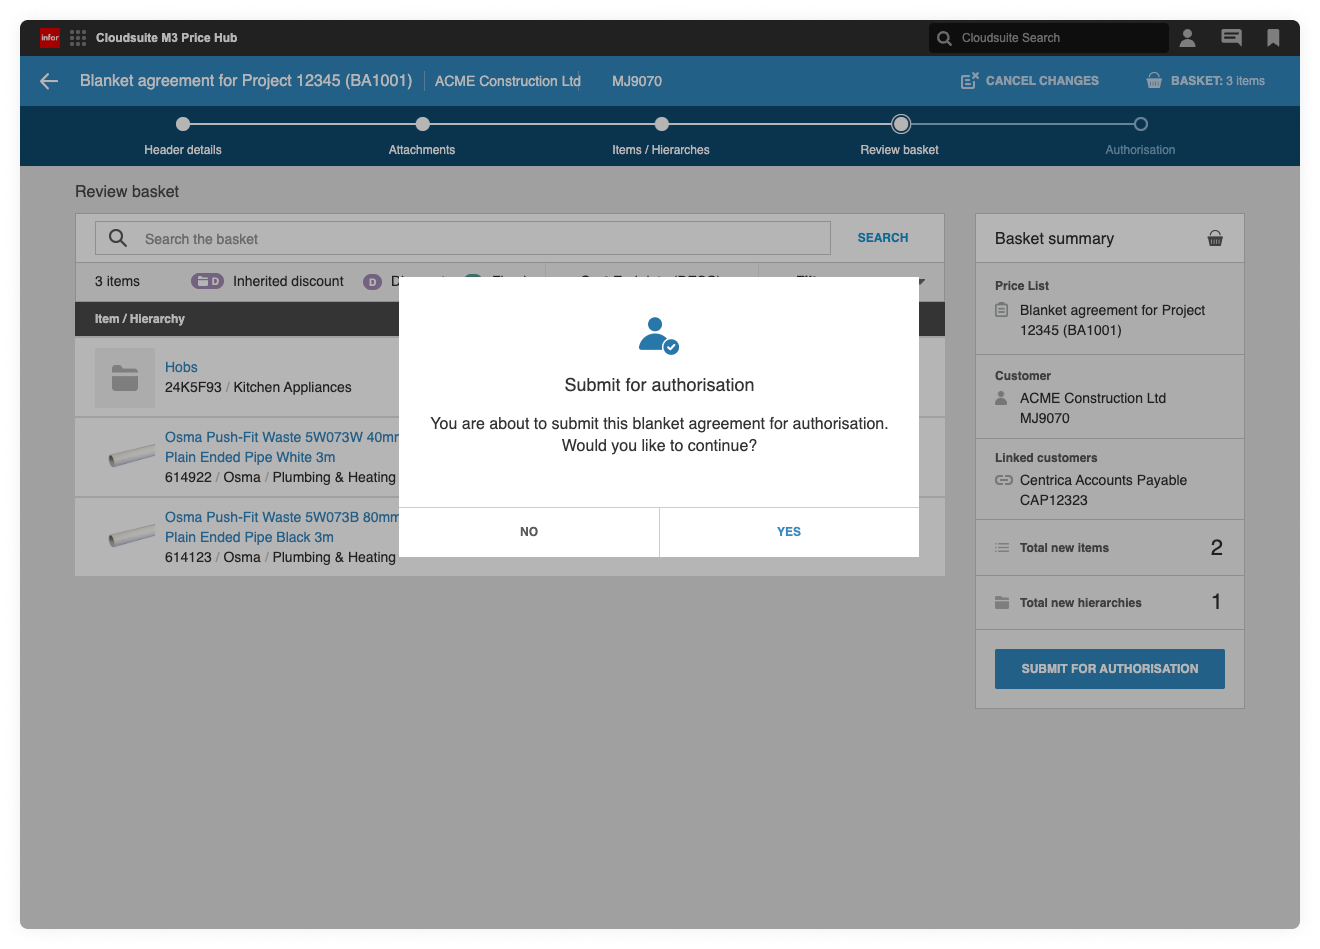Select the Review basket step
The image size is (1320, 949).
point(900,136)
